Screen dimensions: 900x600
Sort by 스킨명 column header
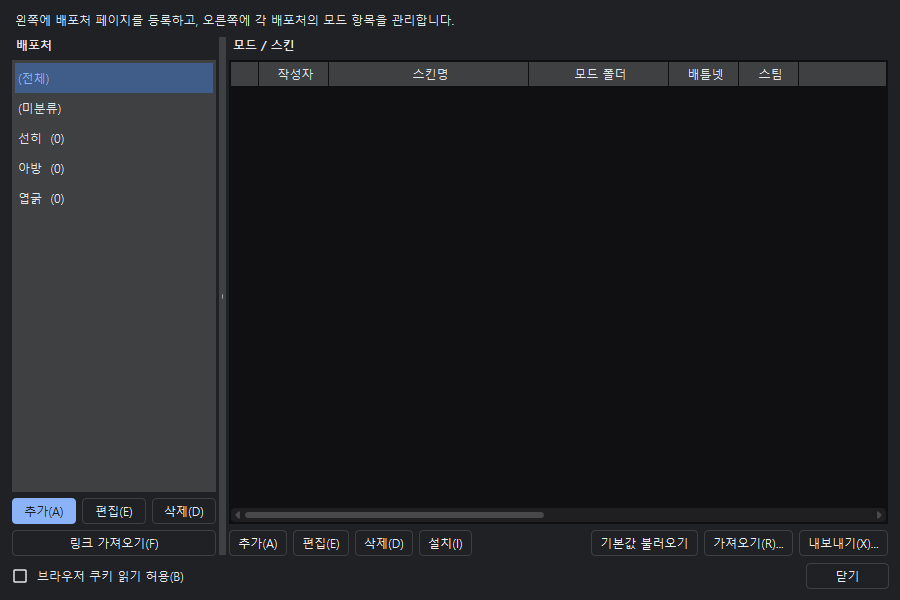tap(429, 74)
